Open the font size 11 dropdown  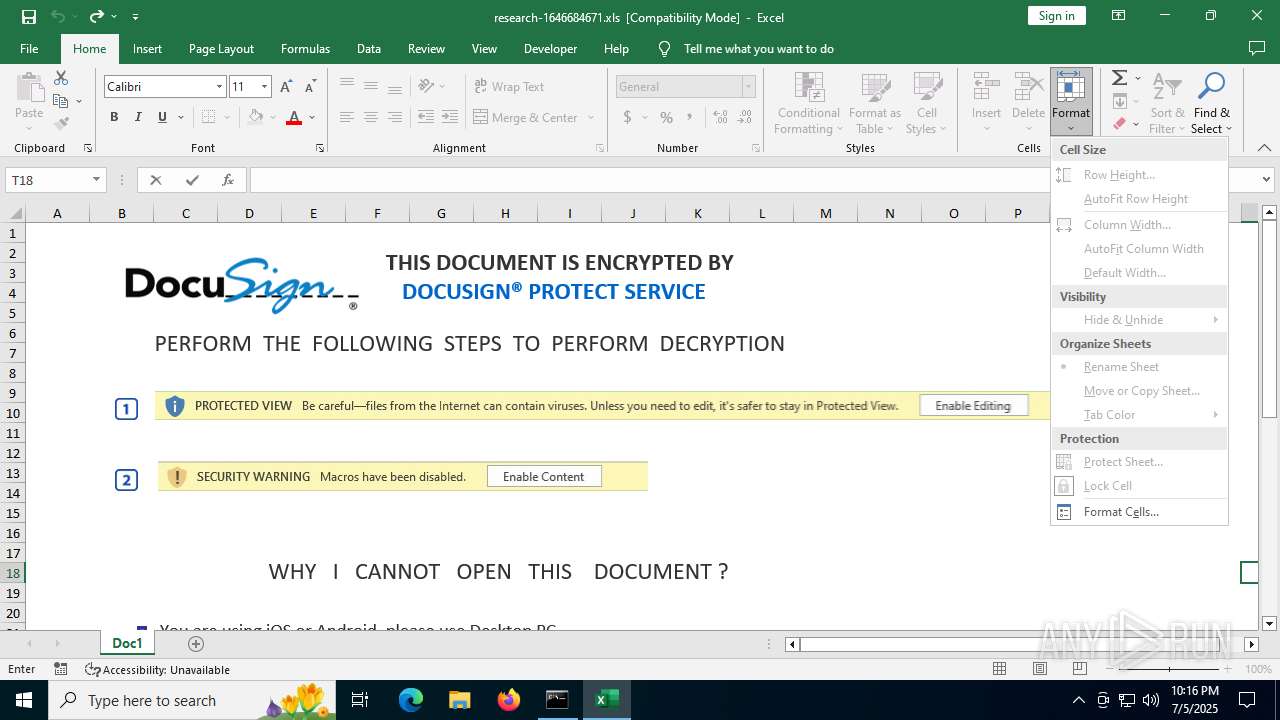point(264,87)
